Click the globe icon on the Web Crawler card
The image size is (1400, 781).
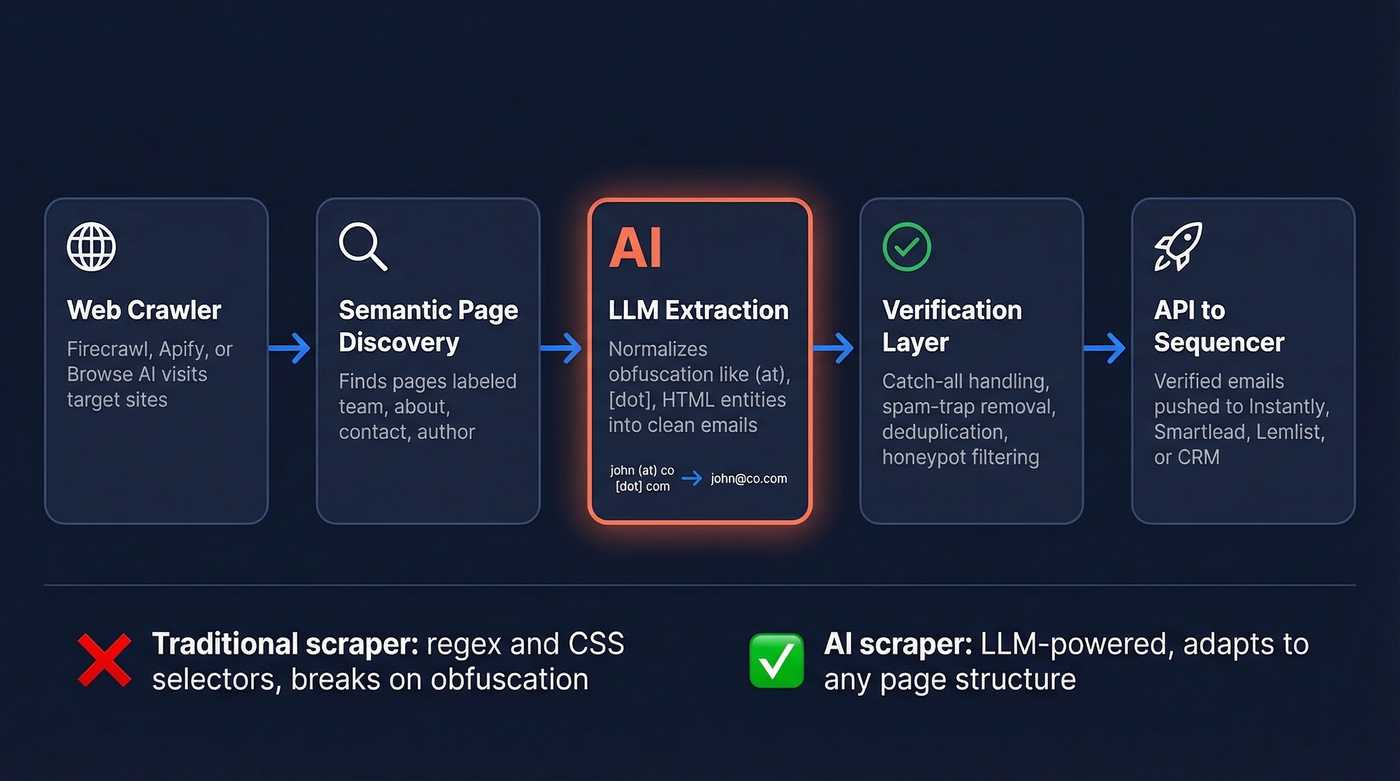point(91,246)
